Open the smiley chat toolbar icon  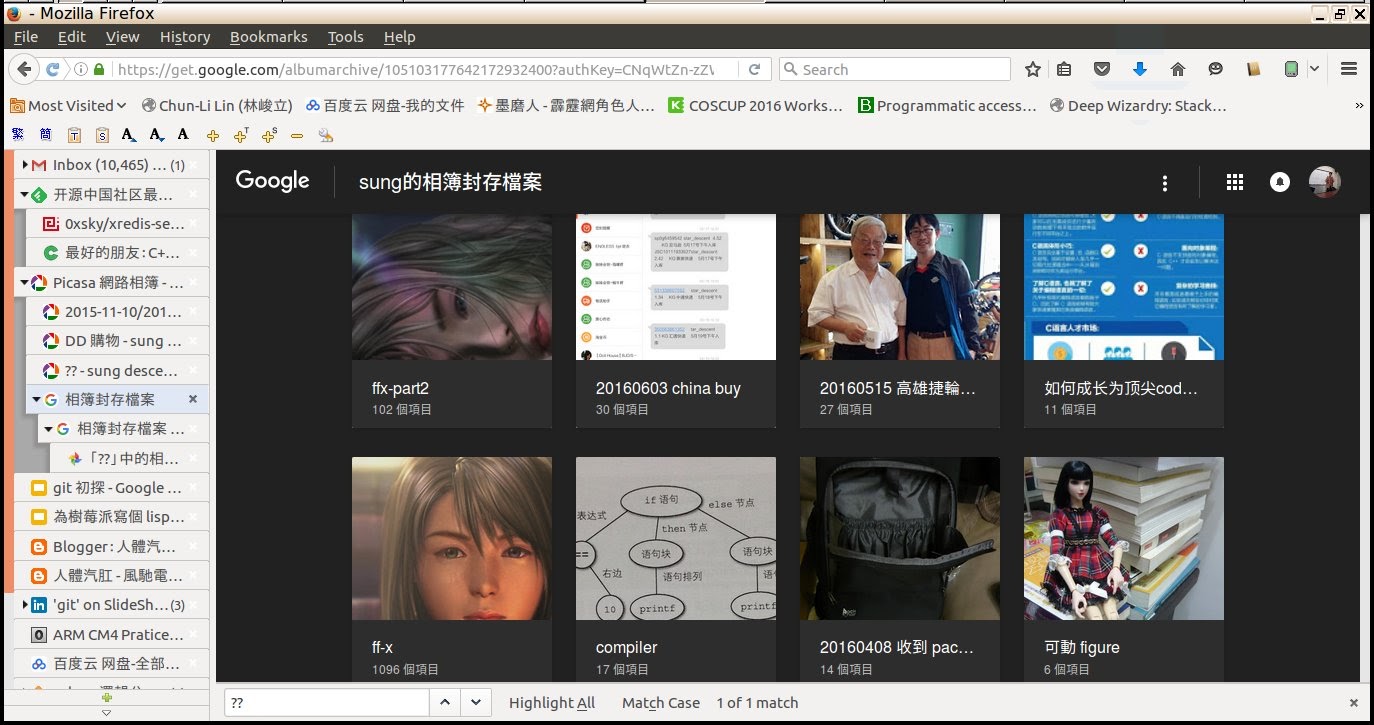(x=1215, y=70)
